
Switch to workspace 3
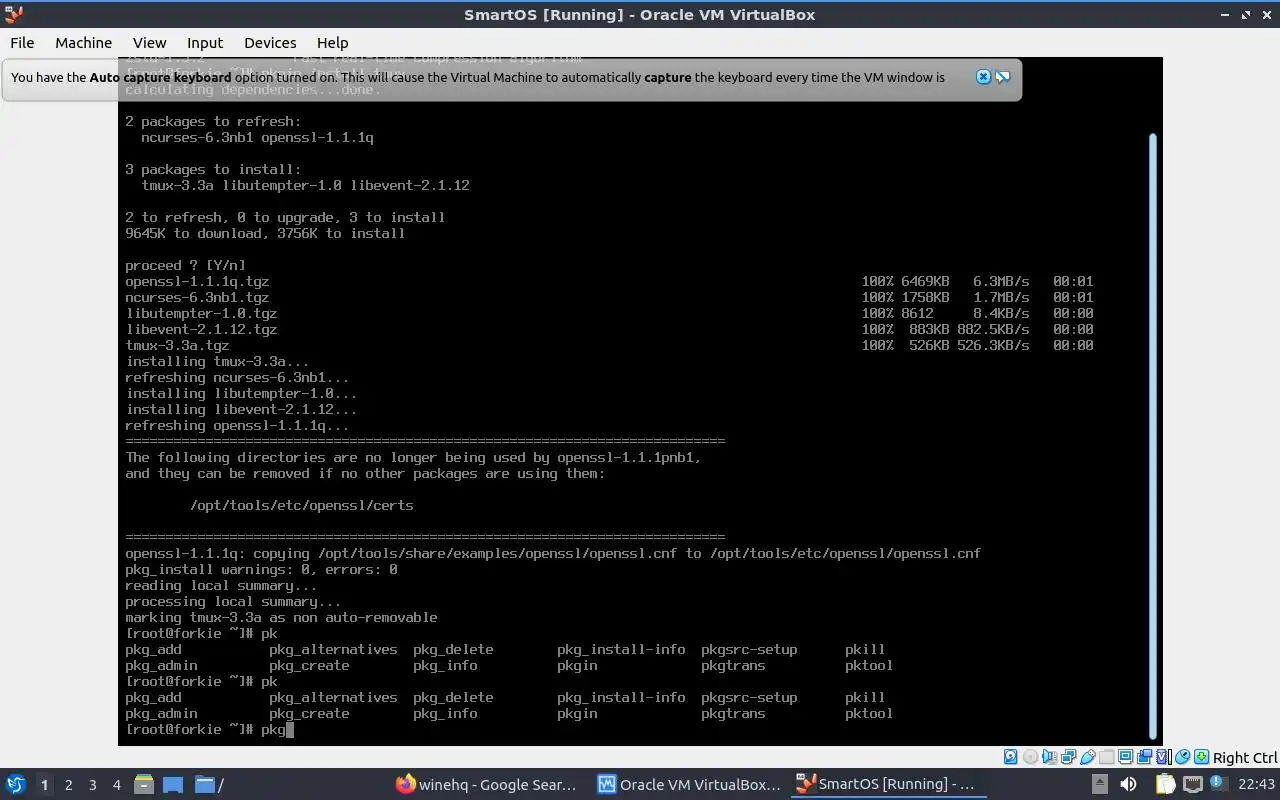[x=92, y=784]
